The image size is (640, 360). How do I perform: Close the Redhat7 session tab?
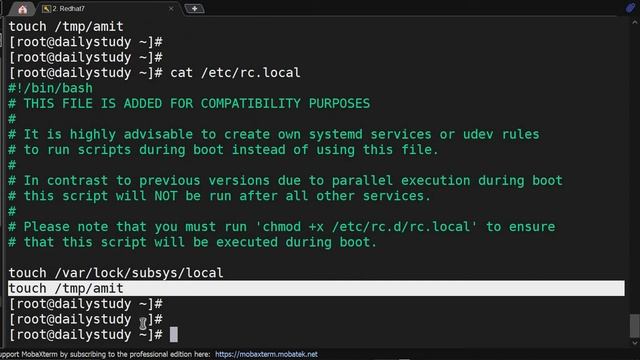click(x=171, y=9)
